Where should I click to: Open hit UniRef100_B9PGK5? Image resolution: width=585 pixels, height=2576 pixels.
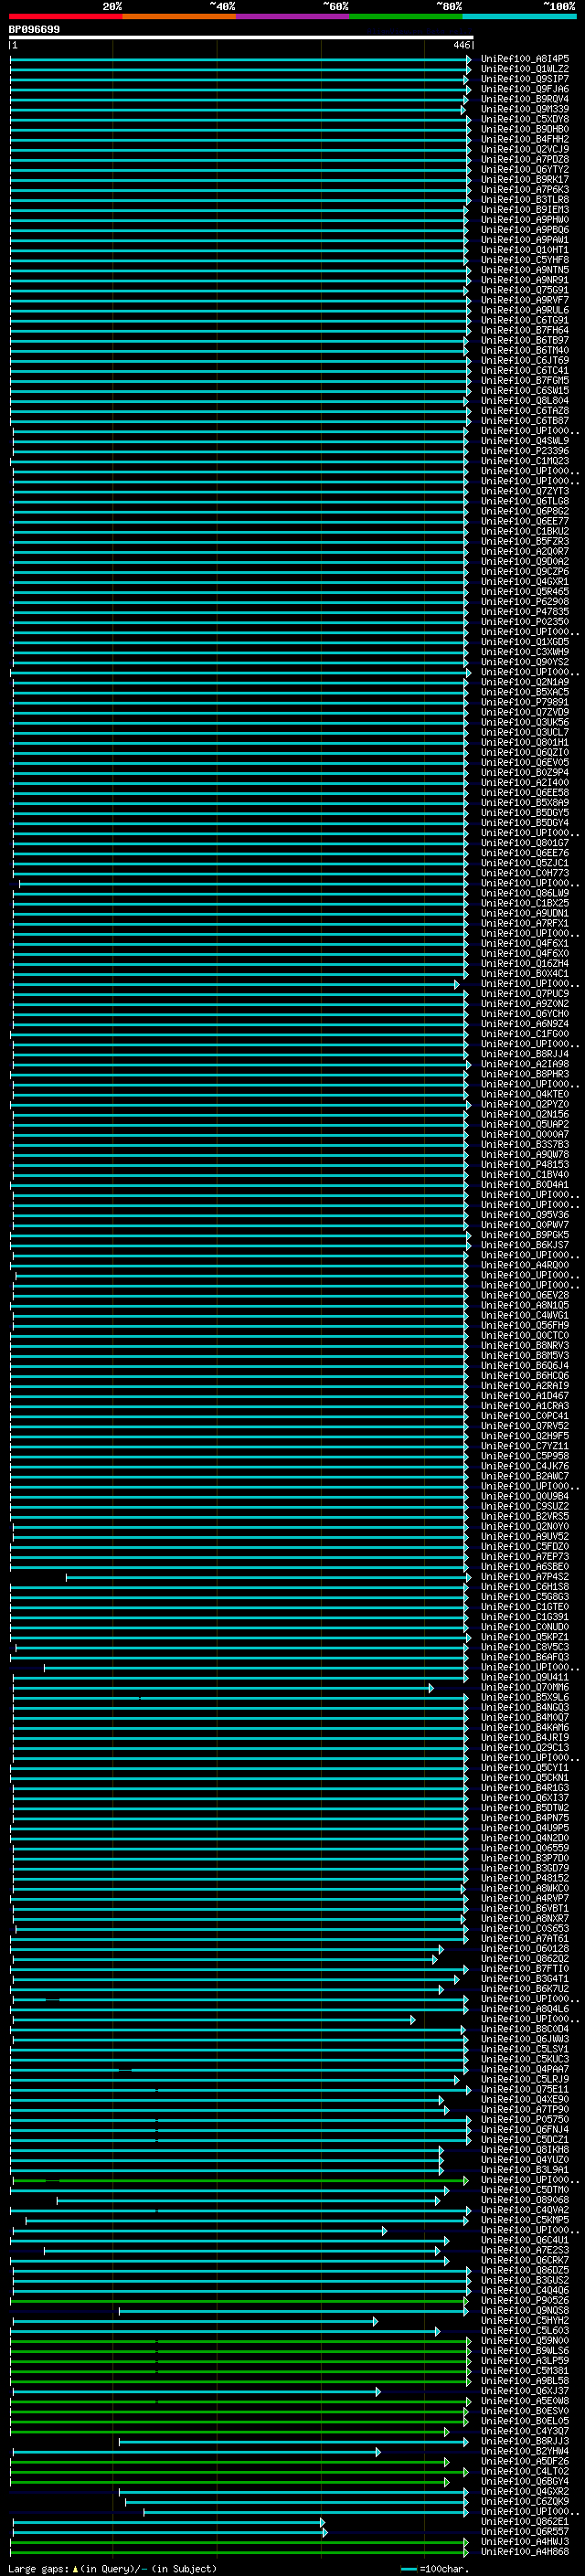point(525,1235)
